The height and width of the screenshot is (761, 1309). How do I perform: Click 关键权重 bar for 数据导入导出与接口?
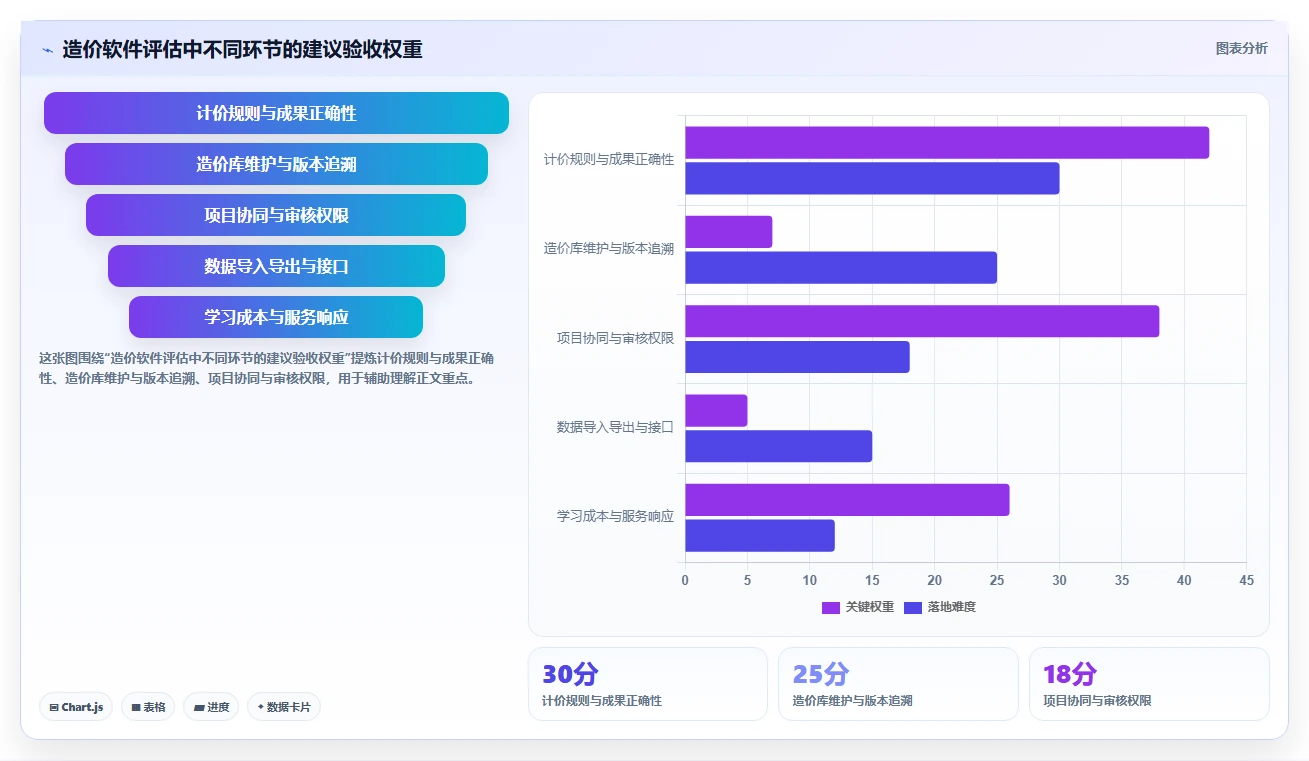(716, 411)
